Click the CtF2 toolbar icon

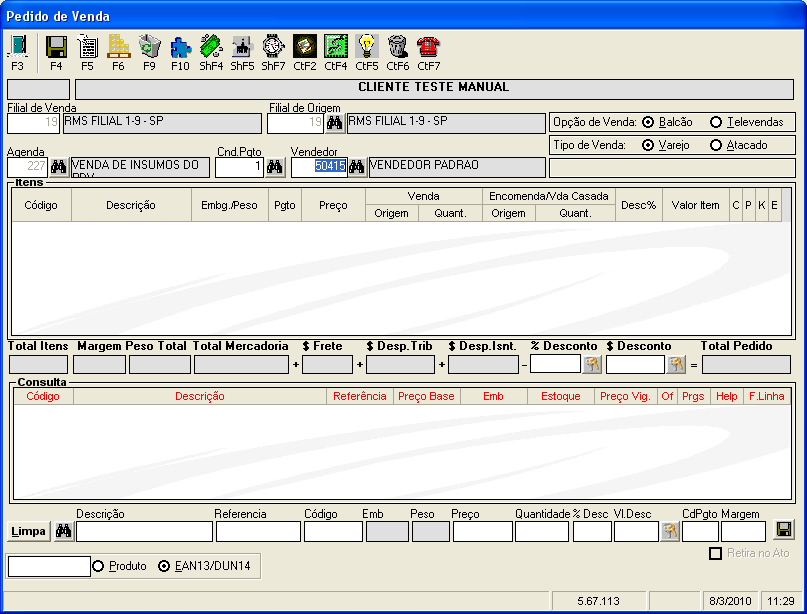[305, 47]
